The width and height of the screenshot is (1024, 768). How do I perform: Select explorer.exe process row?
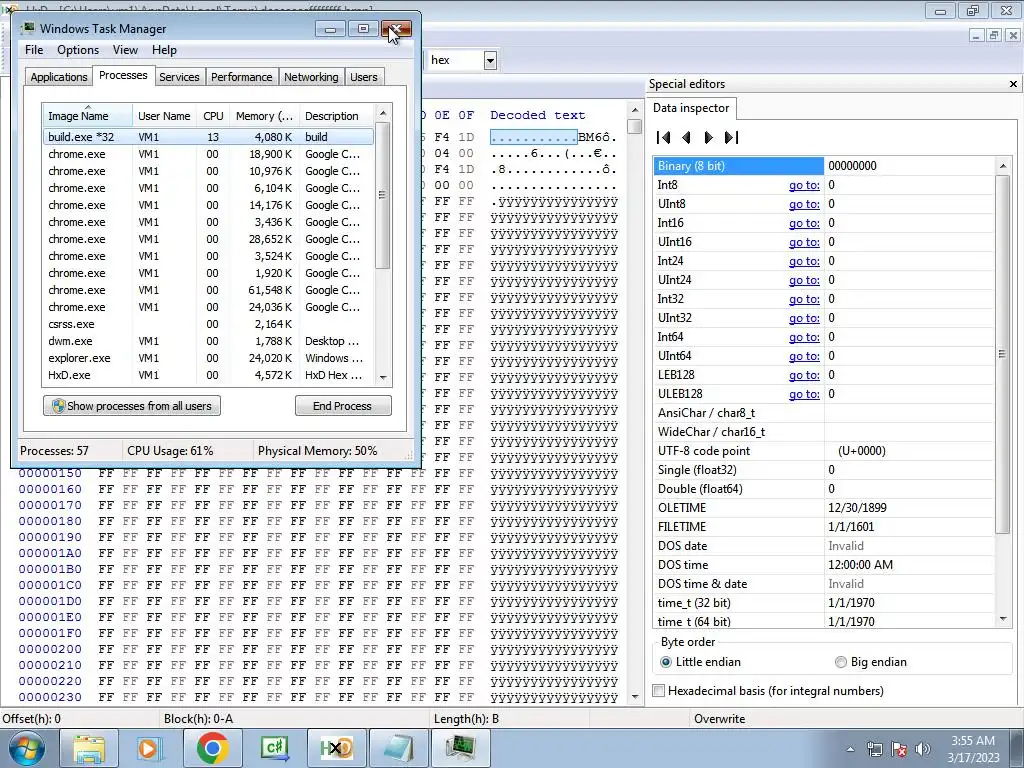(x=208, y=358)
